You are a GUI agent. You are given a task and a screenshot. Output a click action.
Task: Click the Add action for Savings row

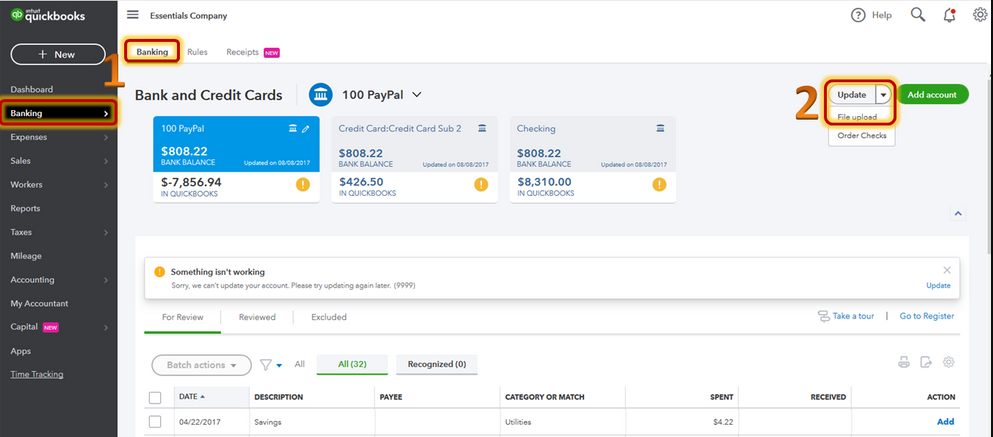point(946,422)
